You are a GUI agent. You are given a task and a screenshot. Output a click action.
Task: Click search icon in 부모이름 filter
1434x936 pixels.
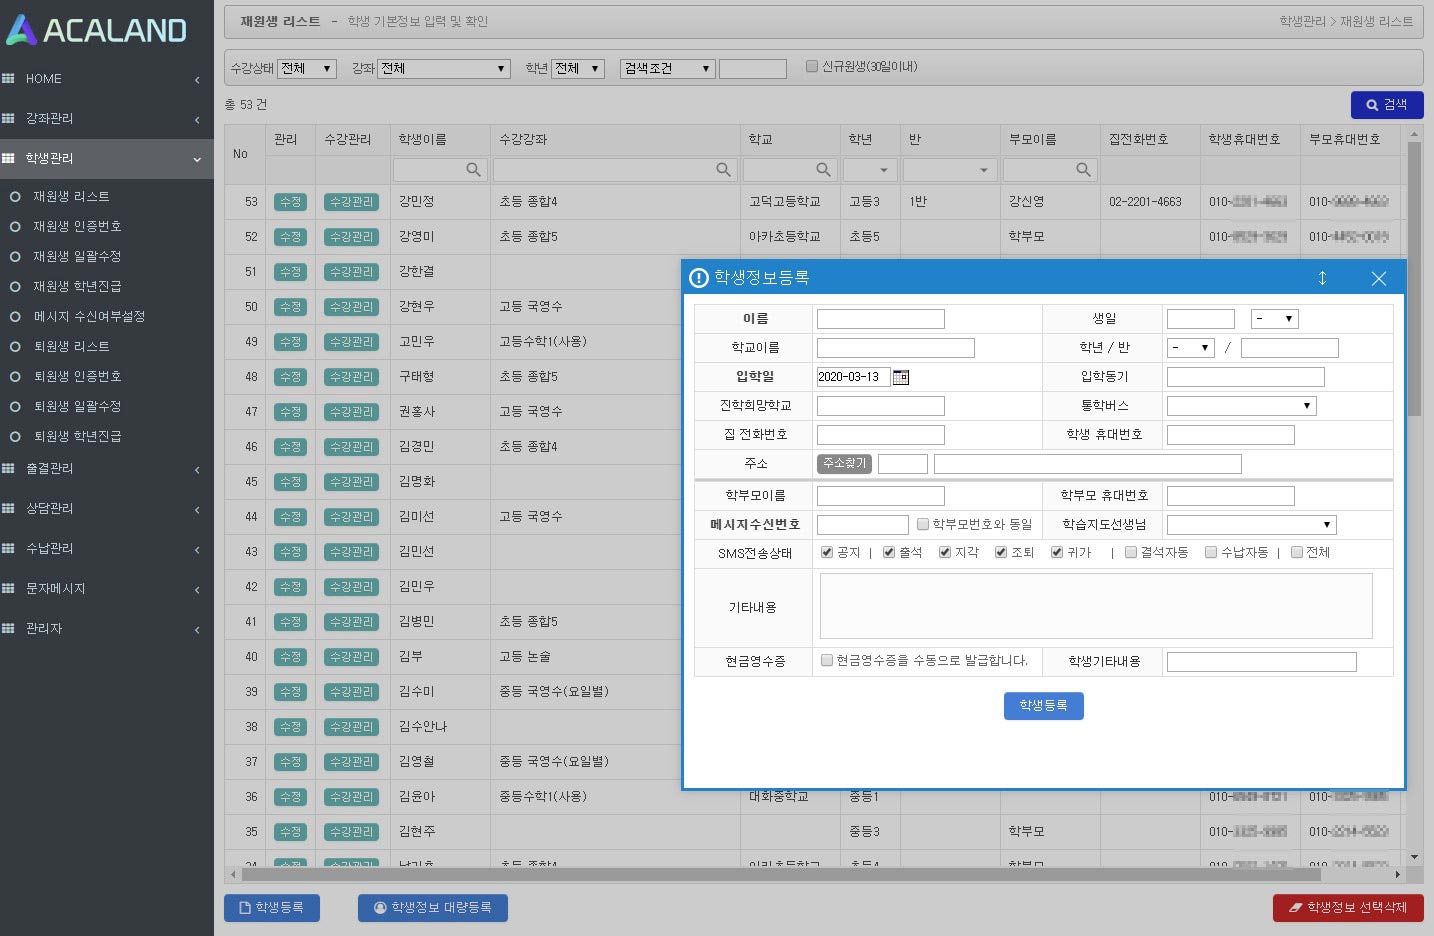click(x=1084, y=170)
